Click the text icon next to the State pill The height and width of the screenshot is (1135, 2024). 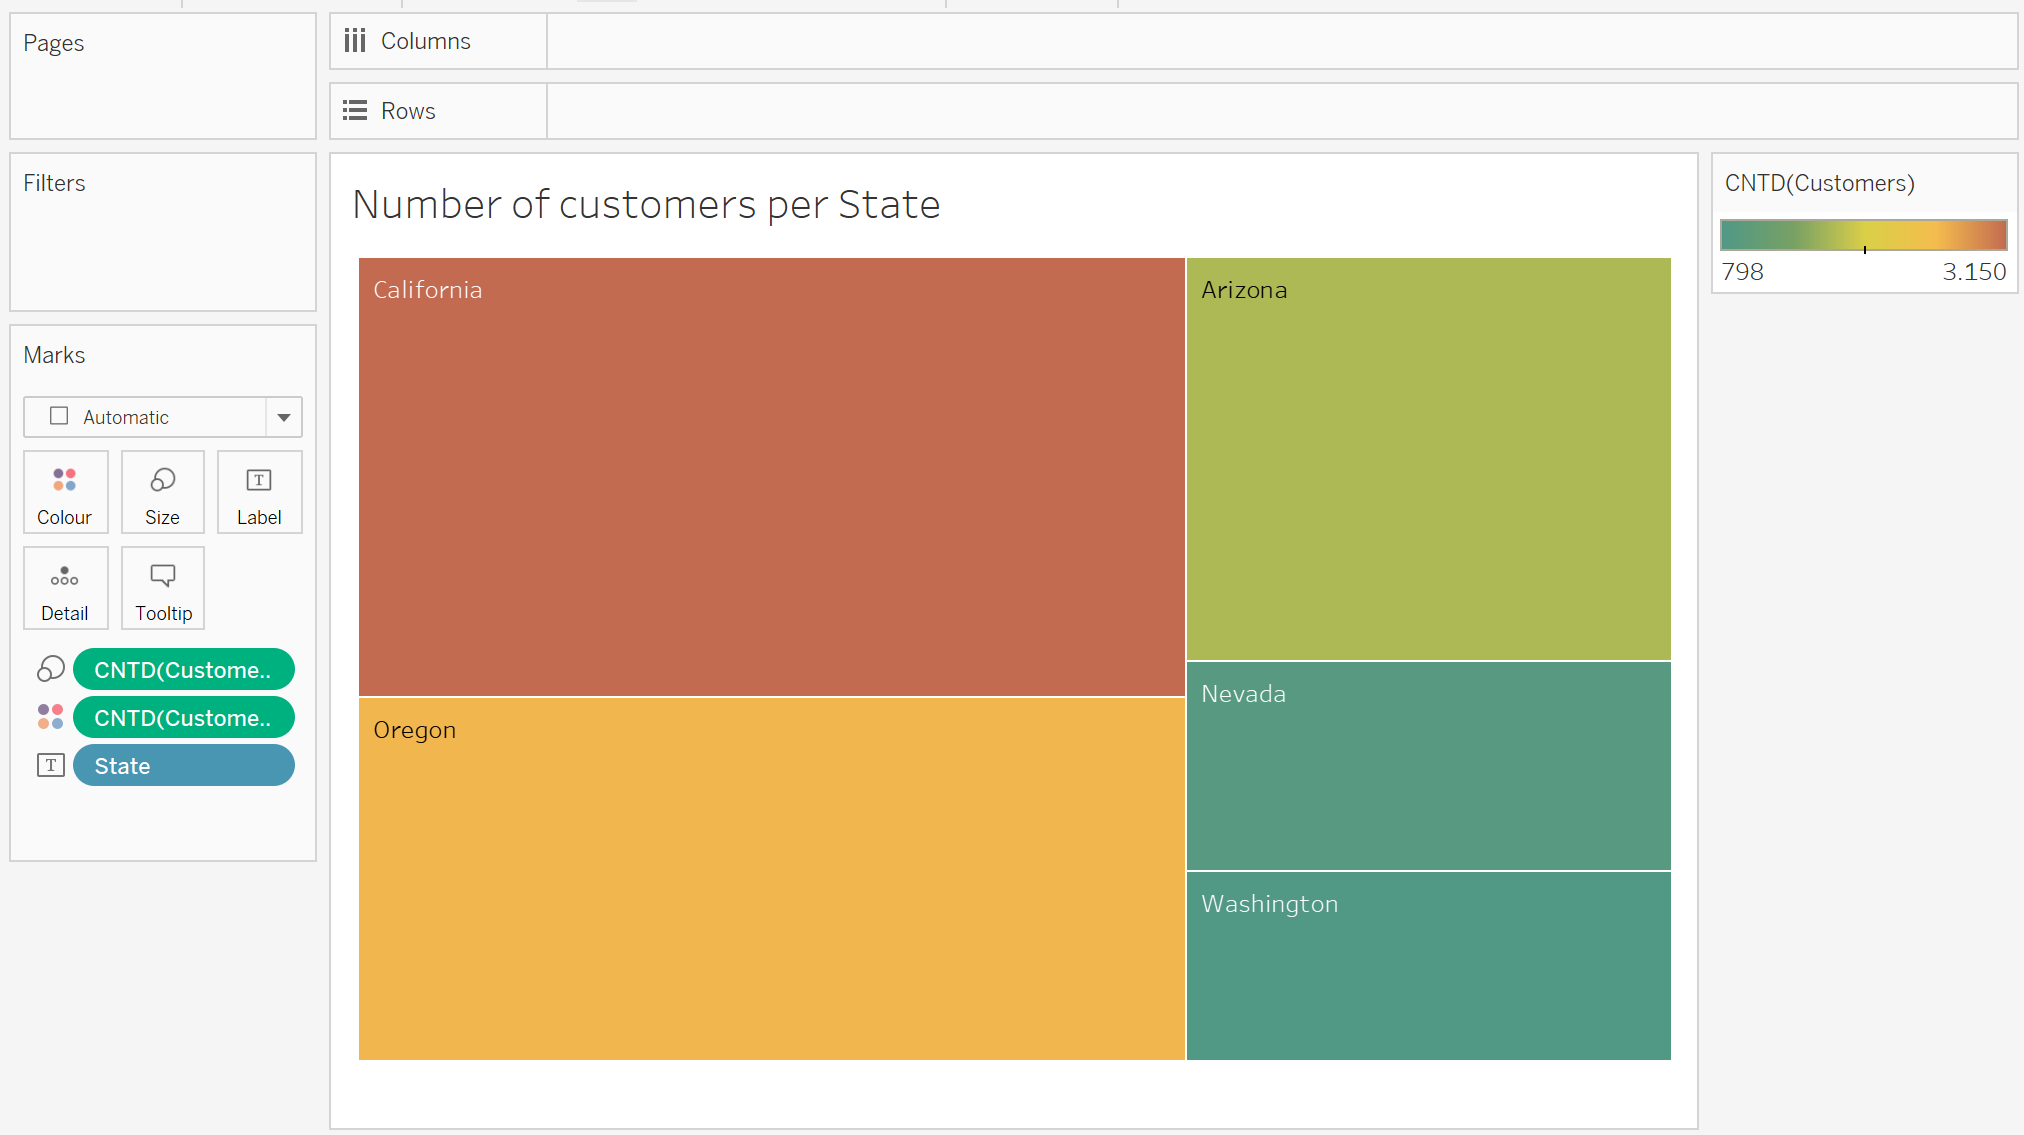point(50,765)
